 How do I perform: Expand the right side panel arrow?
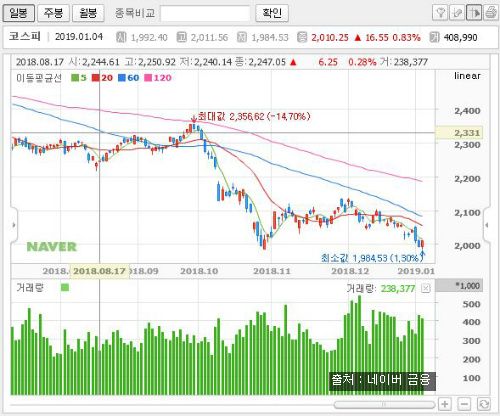[x=487, y=225]
